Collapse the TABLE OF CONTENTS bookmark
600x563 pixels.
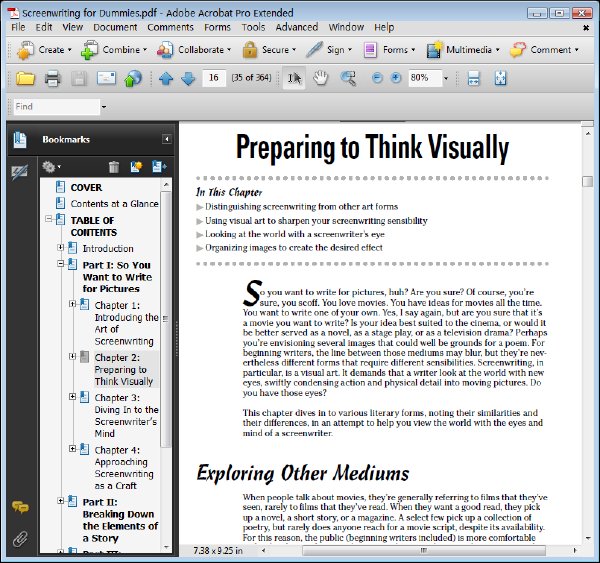point(49,219)
